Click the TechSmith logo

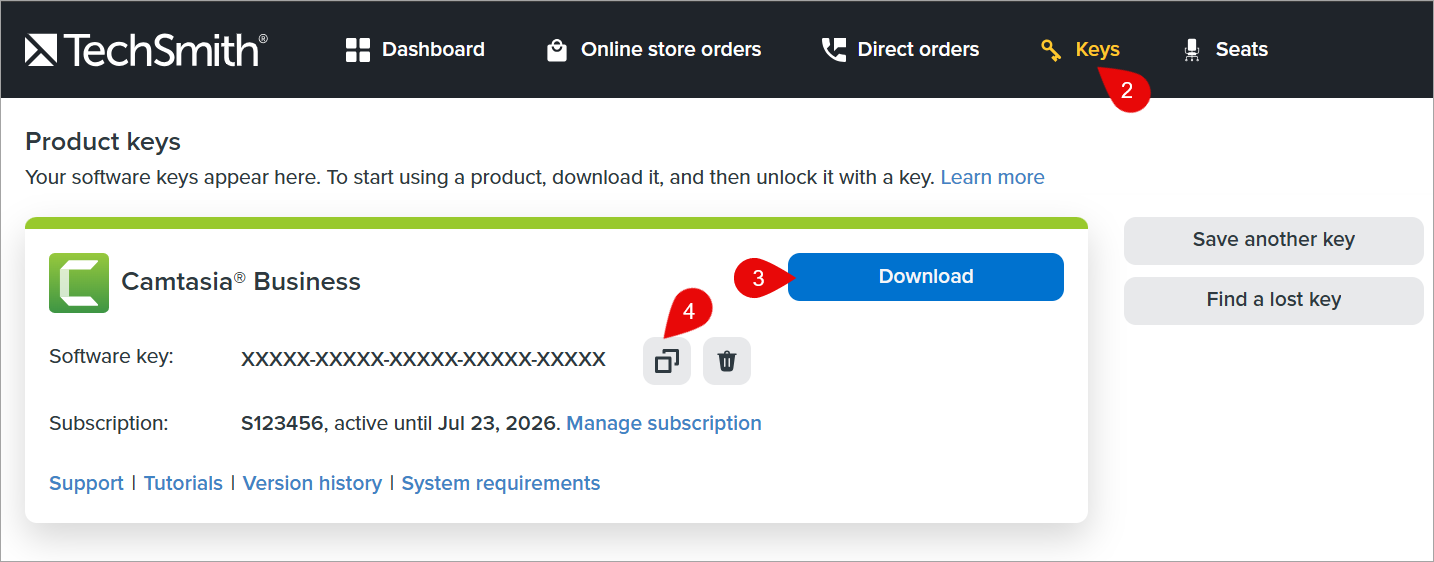[x=146, y=49]
